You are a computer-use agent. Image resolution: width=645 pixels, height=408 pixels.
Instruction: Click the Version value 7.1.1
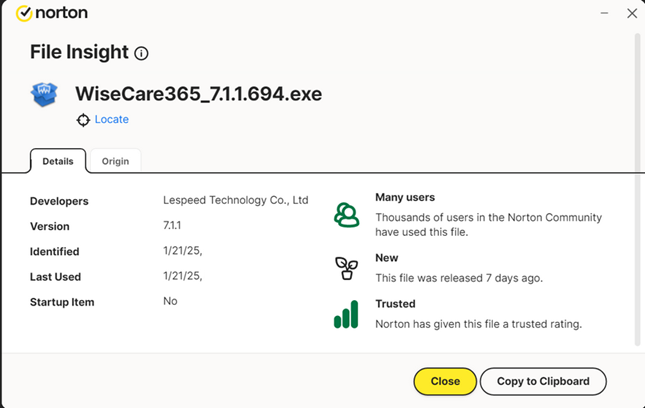pyautogui.click(x=172, y=226)
